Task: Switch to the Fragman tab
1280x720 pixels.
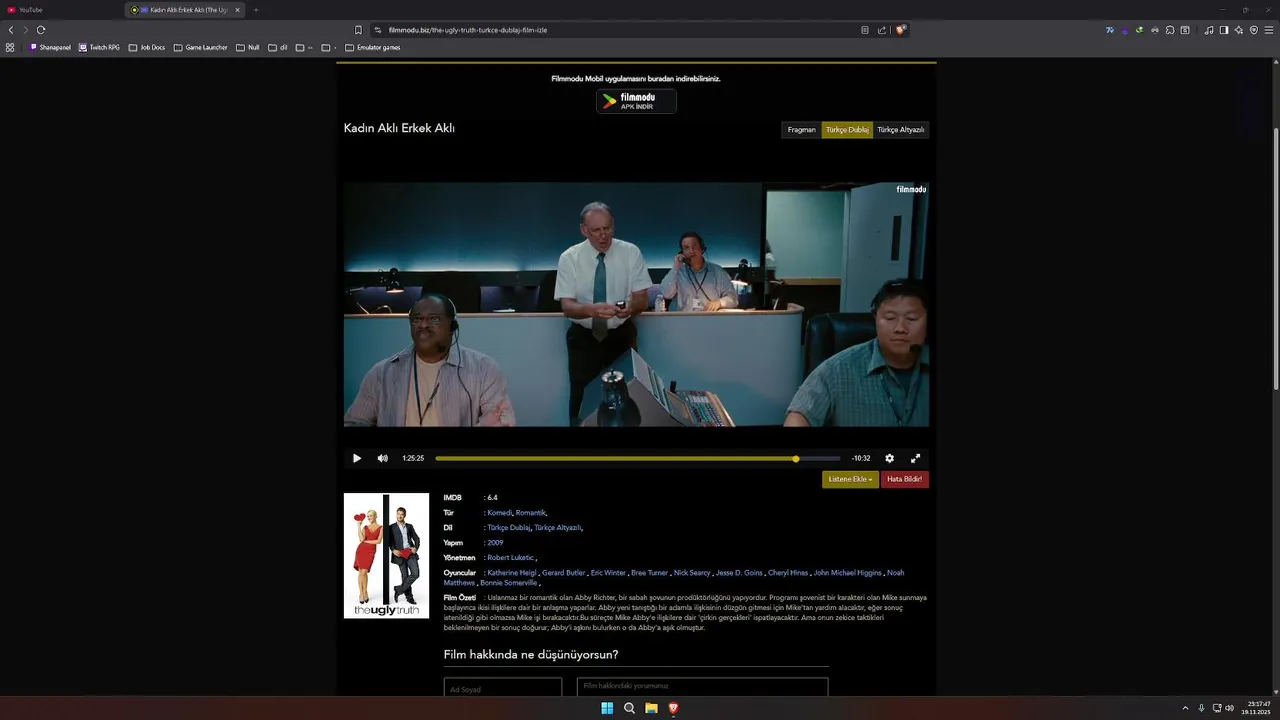Action: tap(802, 130)
